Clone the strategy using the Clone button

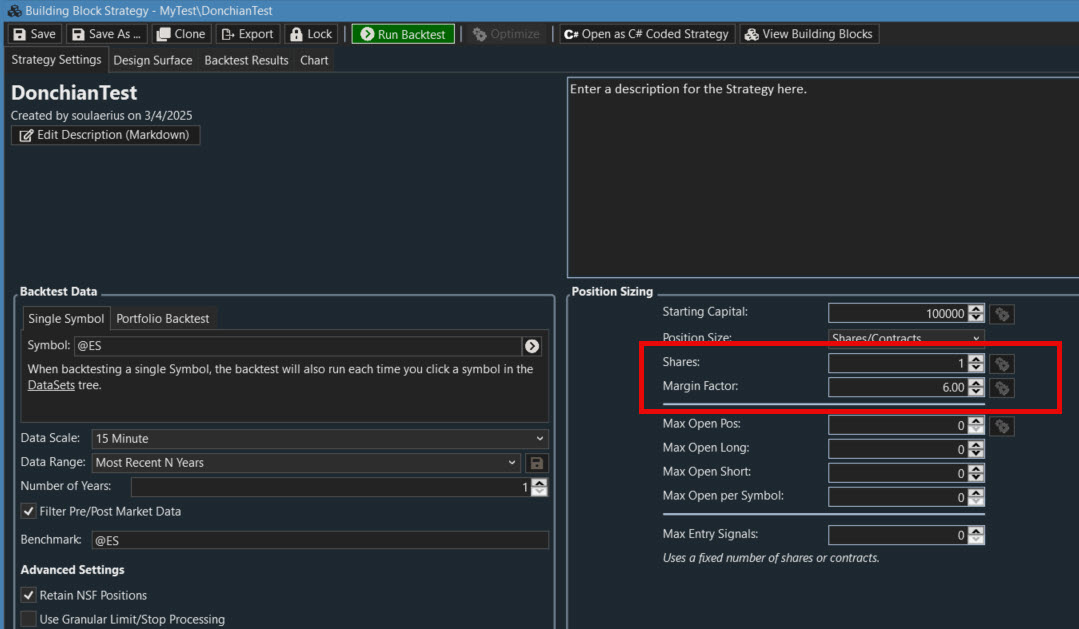181,34
